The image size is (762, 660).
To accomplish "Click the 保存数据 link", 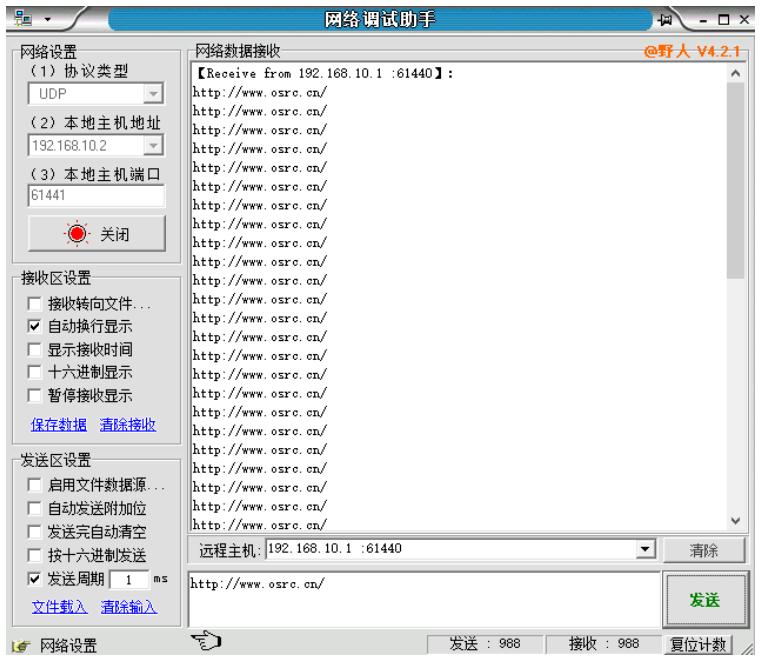I will pyautogui.click(x=59, y=425).
